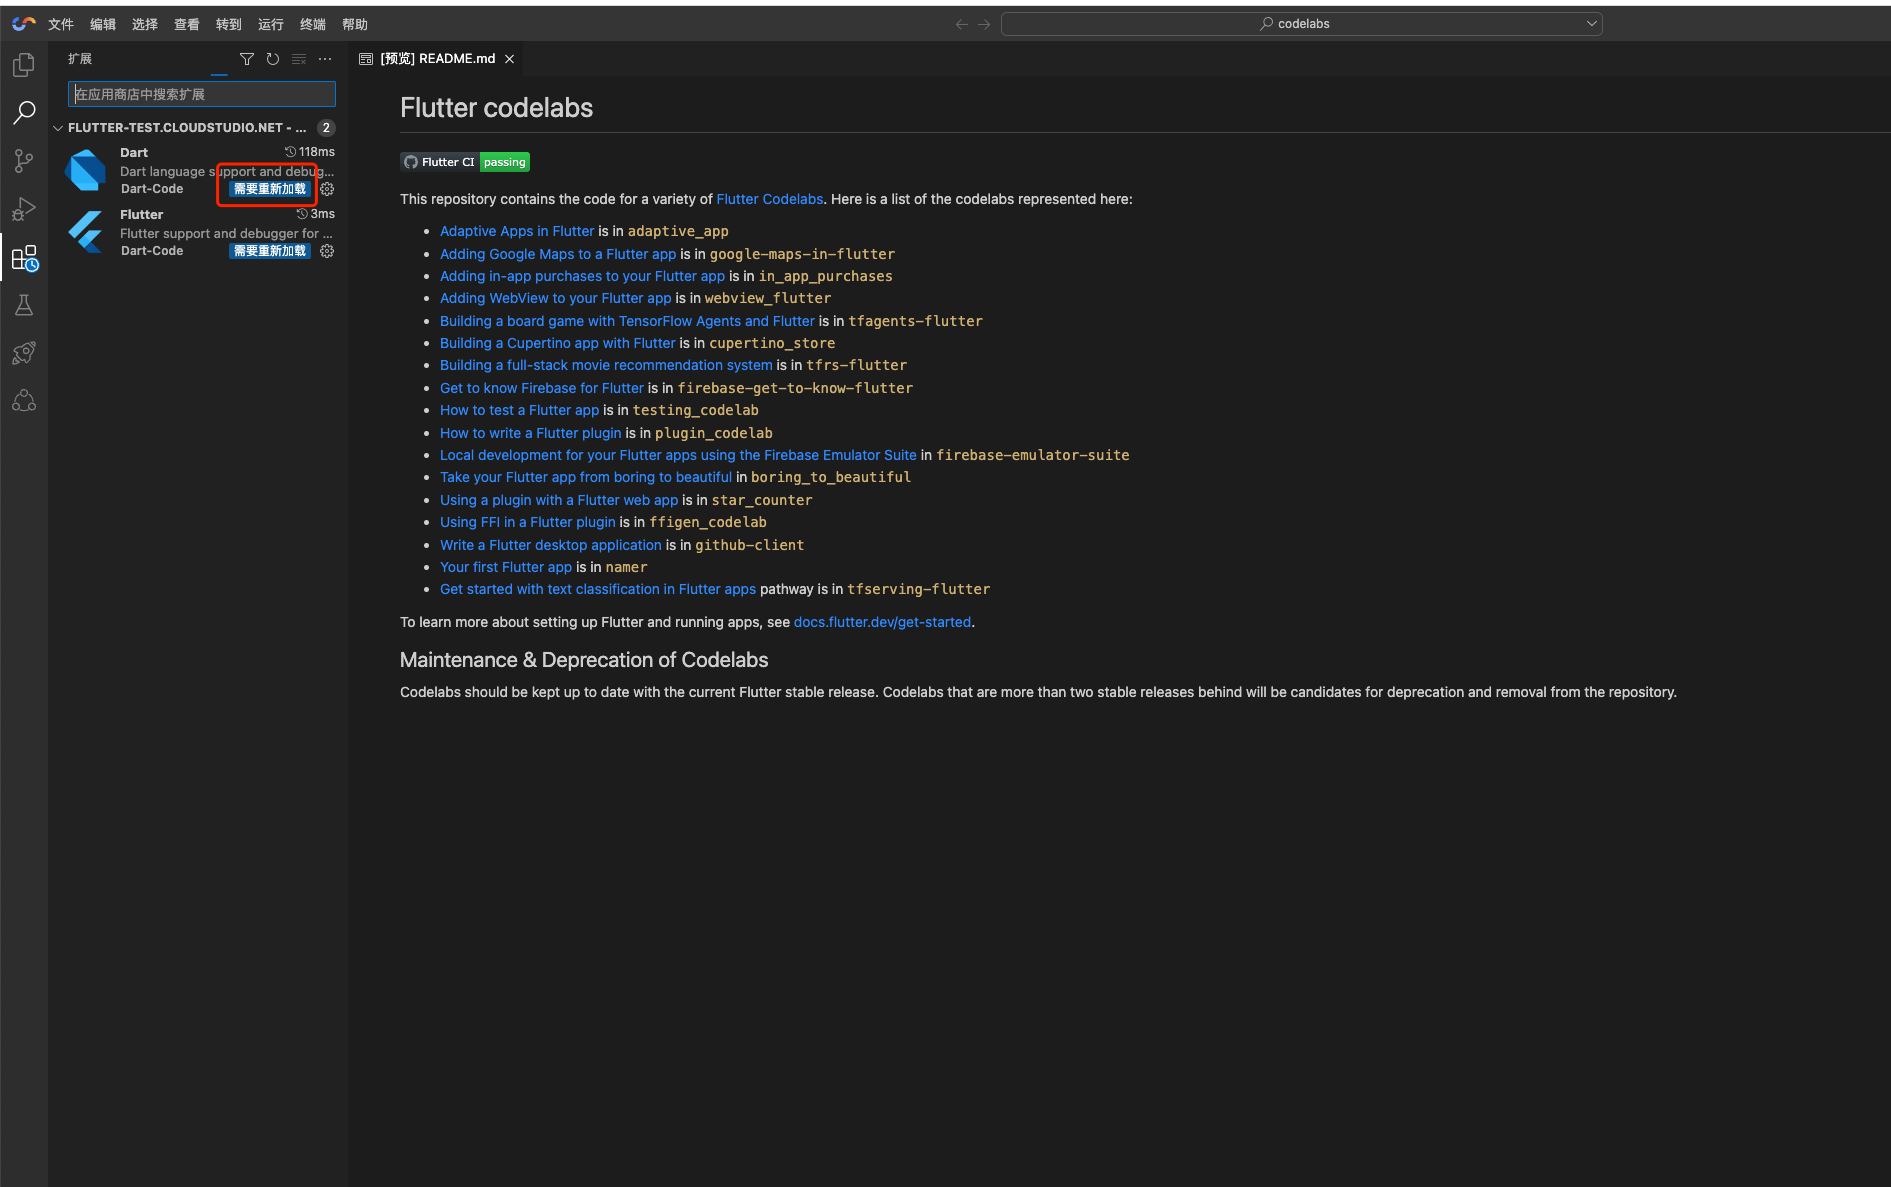Open the Testing flask icon
The width and height of the screenshot is (1891, 1187).
24,305
